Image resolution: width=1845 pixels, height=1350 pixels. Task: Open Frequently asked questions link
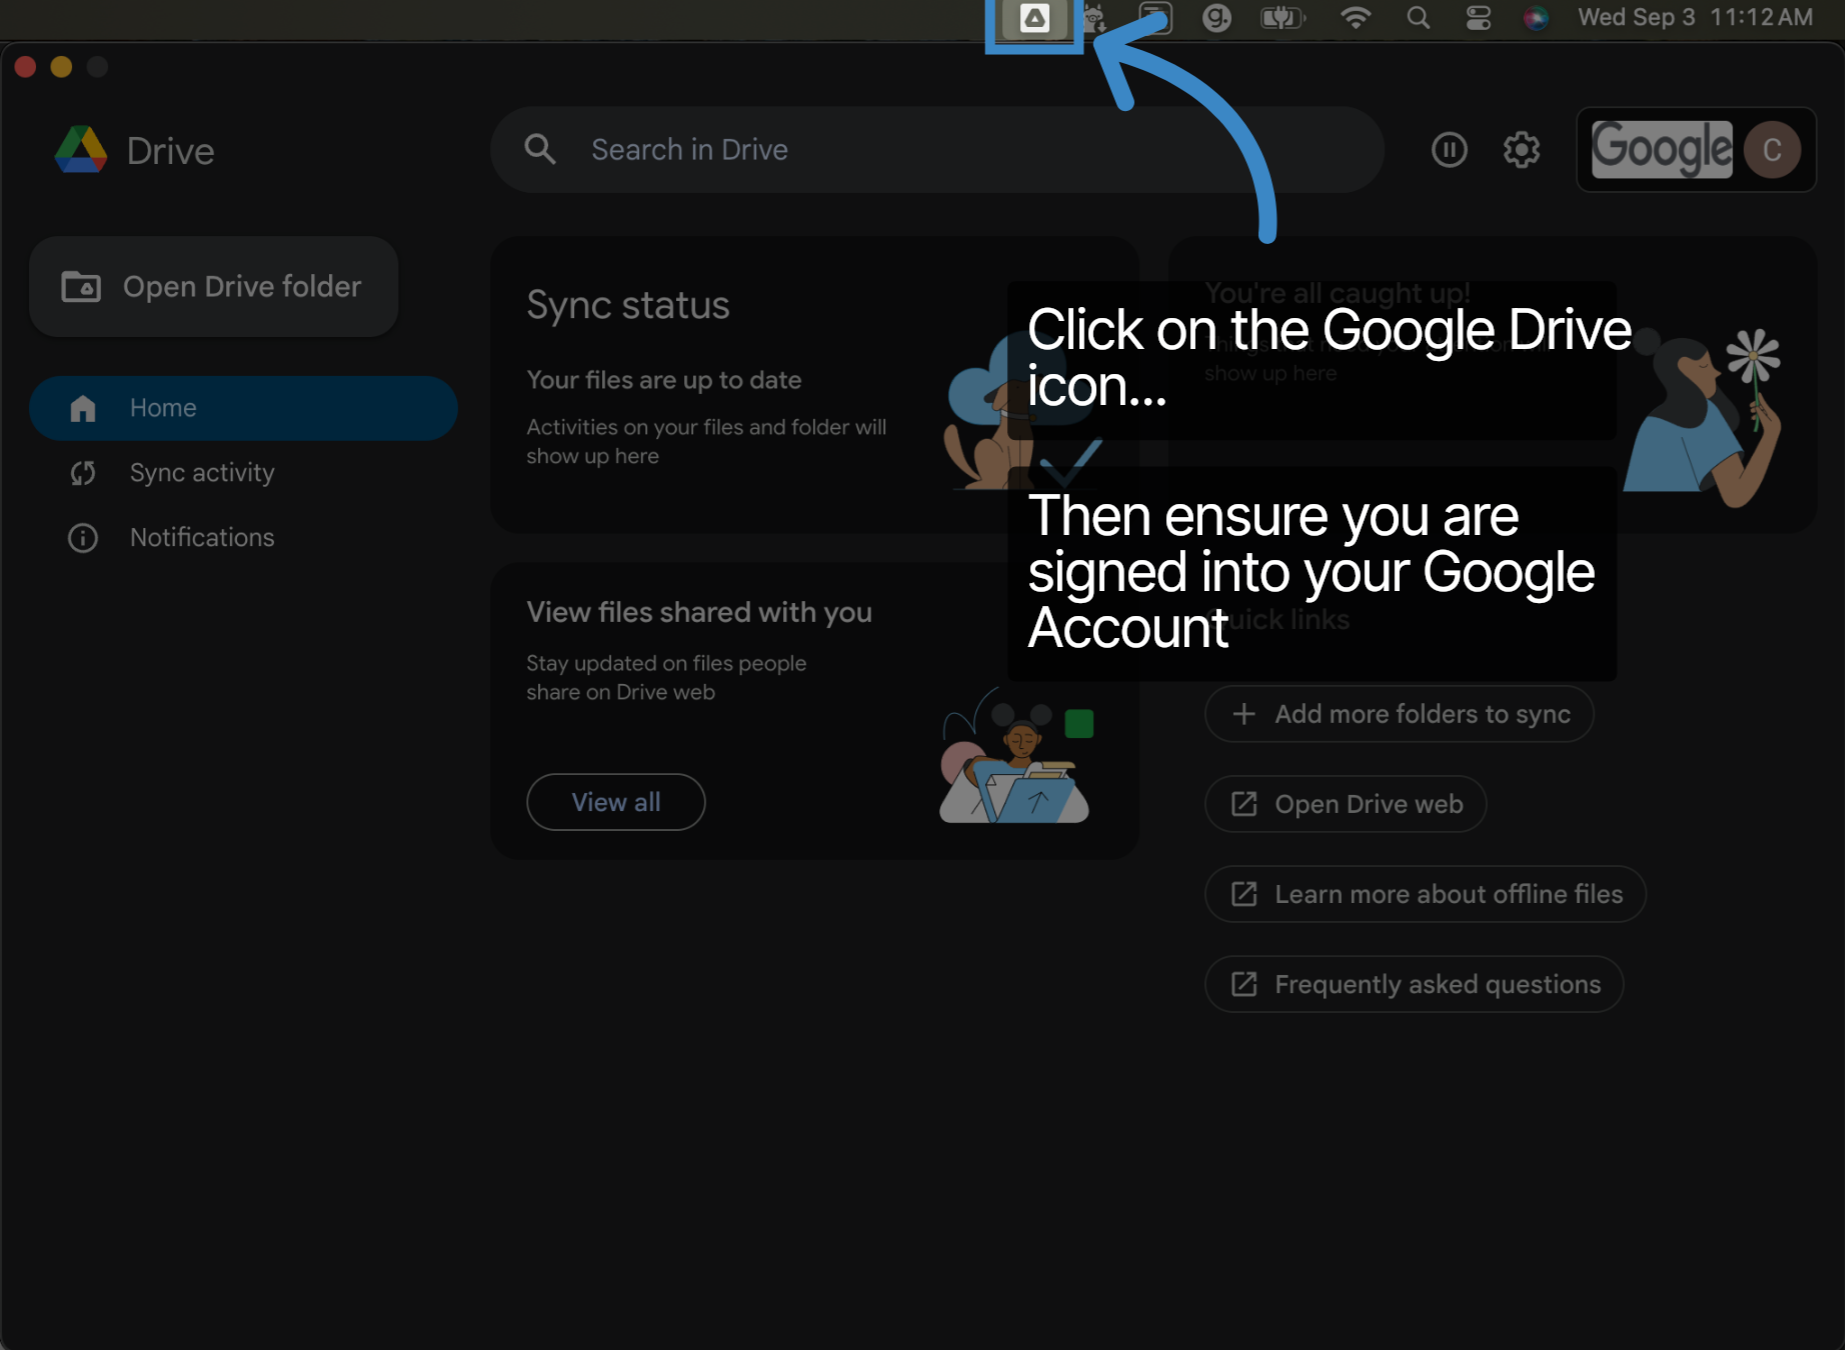[x=1414, y=984]
